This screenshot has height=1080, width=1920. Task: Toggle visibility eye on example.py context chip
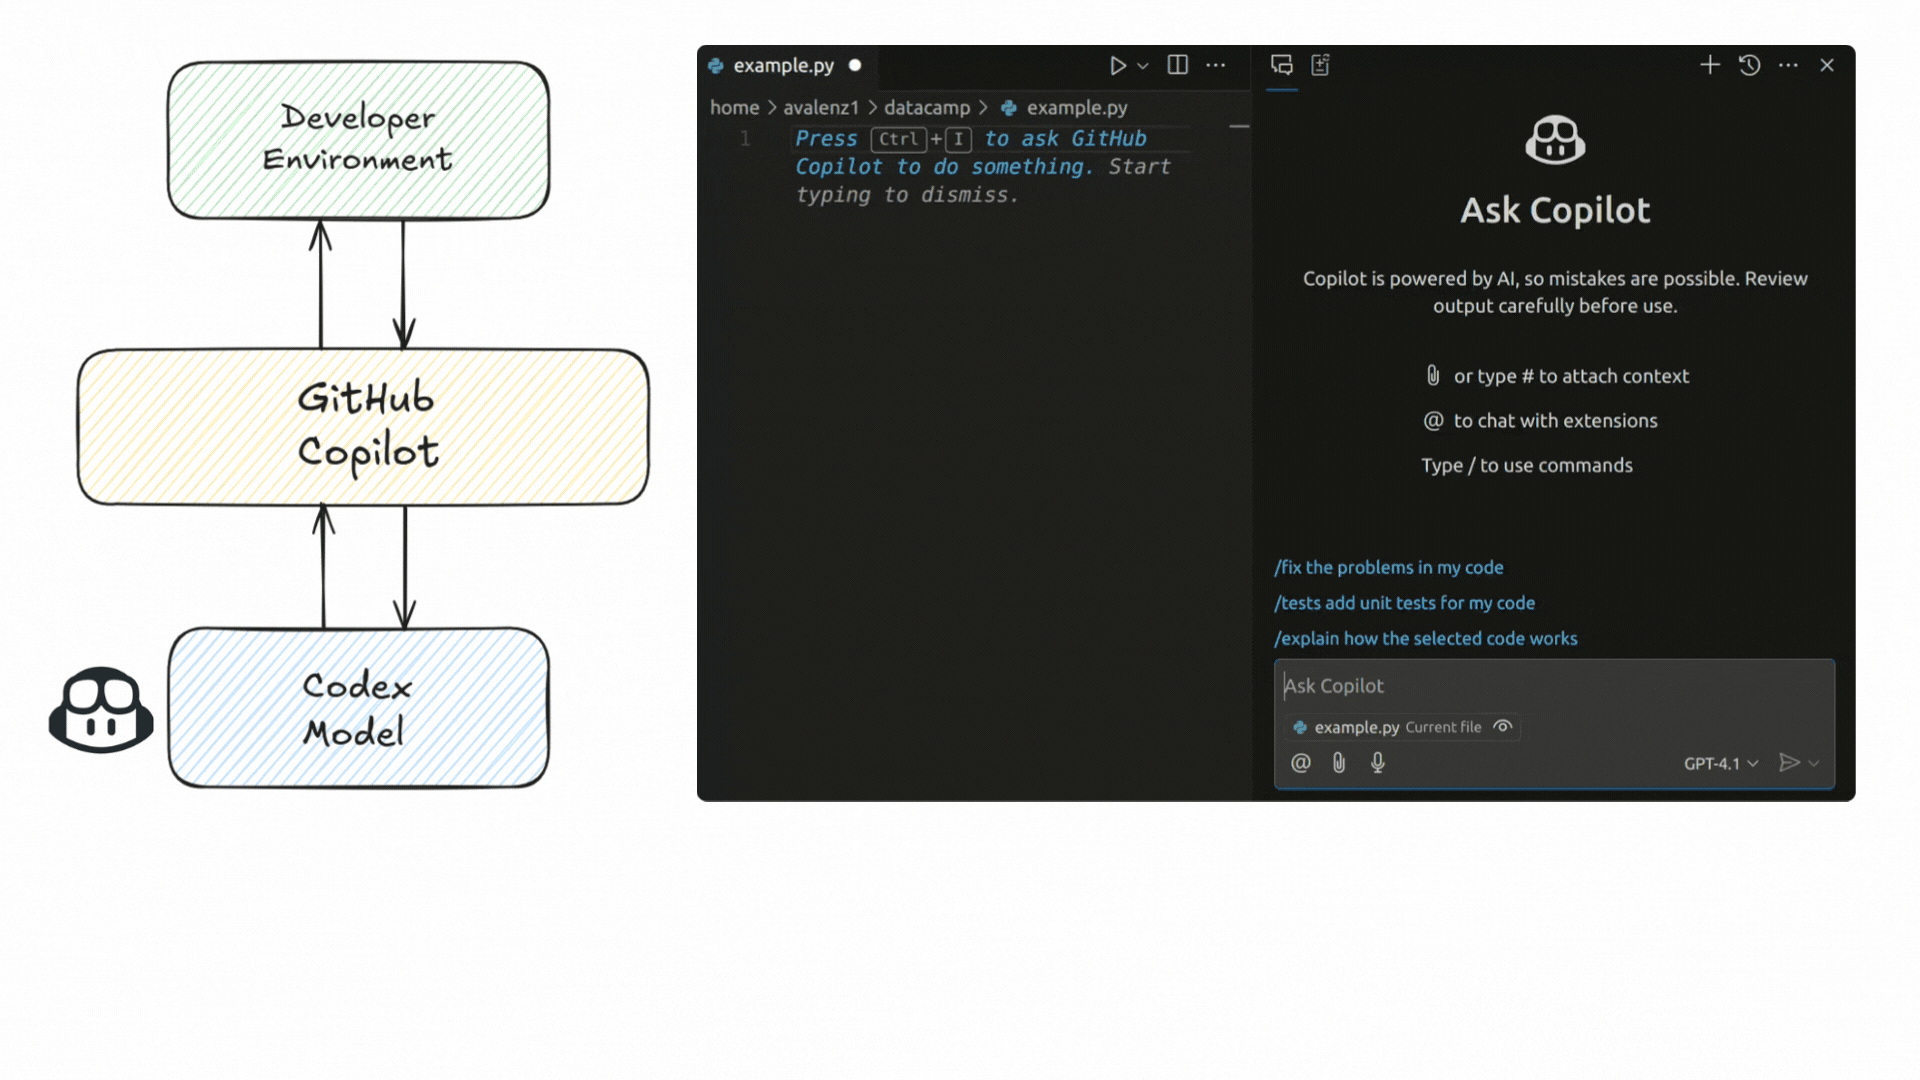tap(1503, 727)
